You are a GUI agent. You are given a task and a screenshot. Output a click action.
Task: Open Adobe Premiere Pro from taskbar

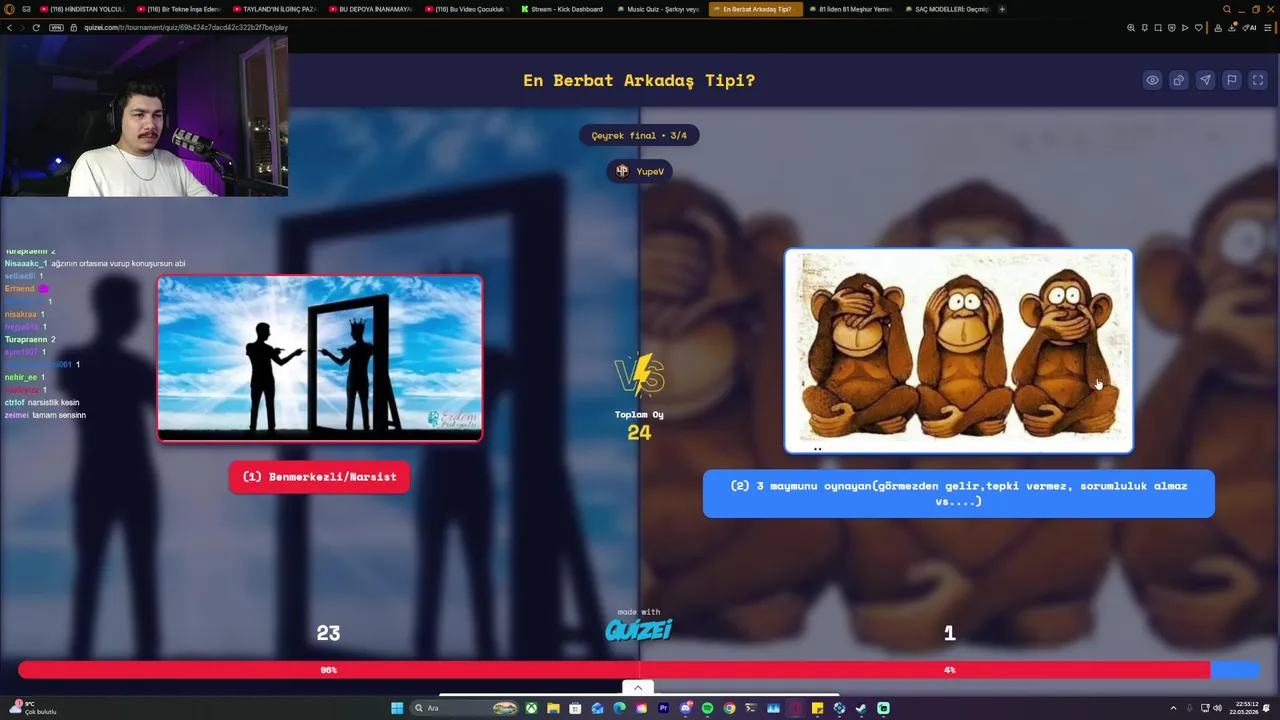click(x=663, y=708)
